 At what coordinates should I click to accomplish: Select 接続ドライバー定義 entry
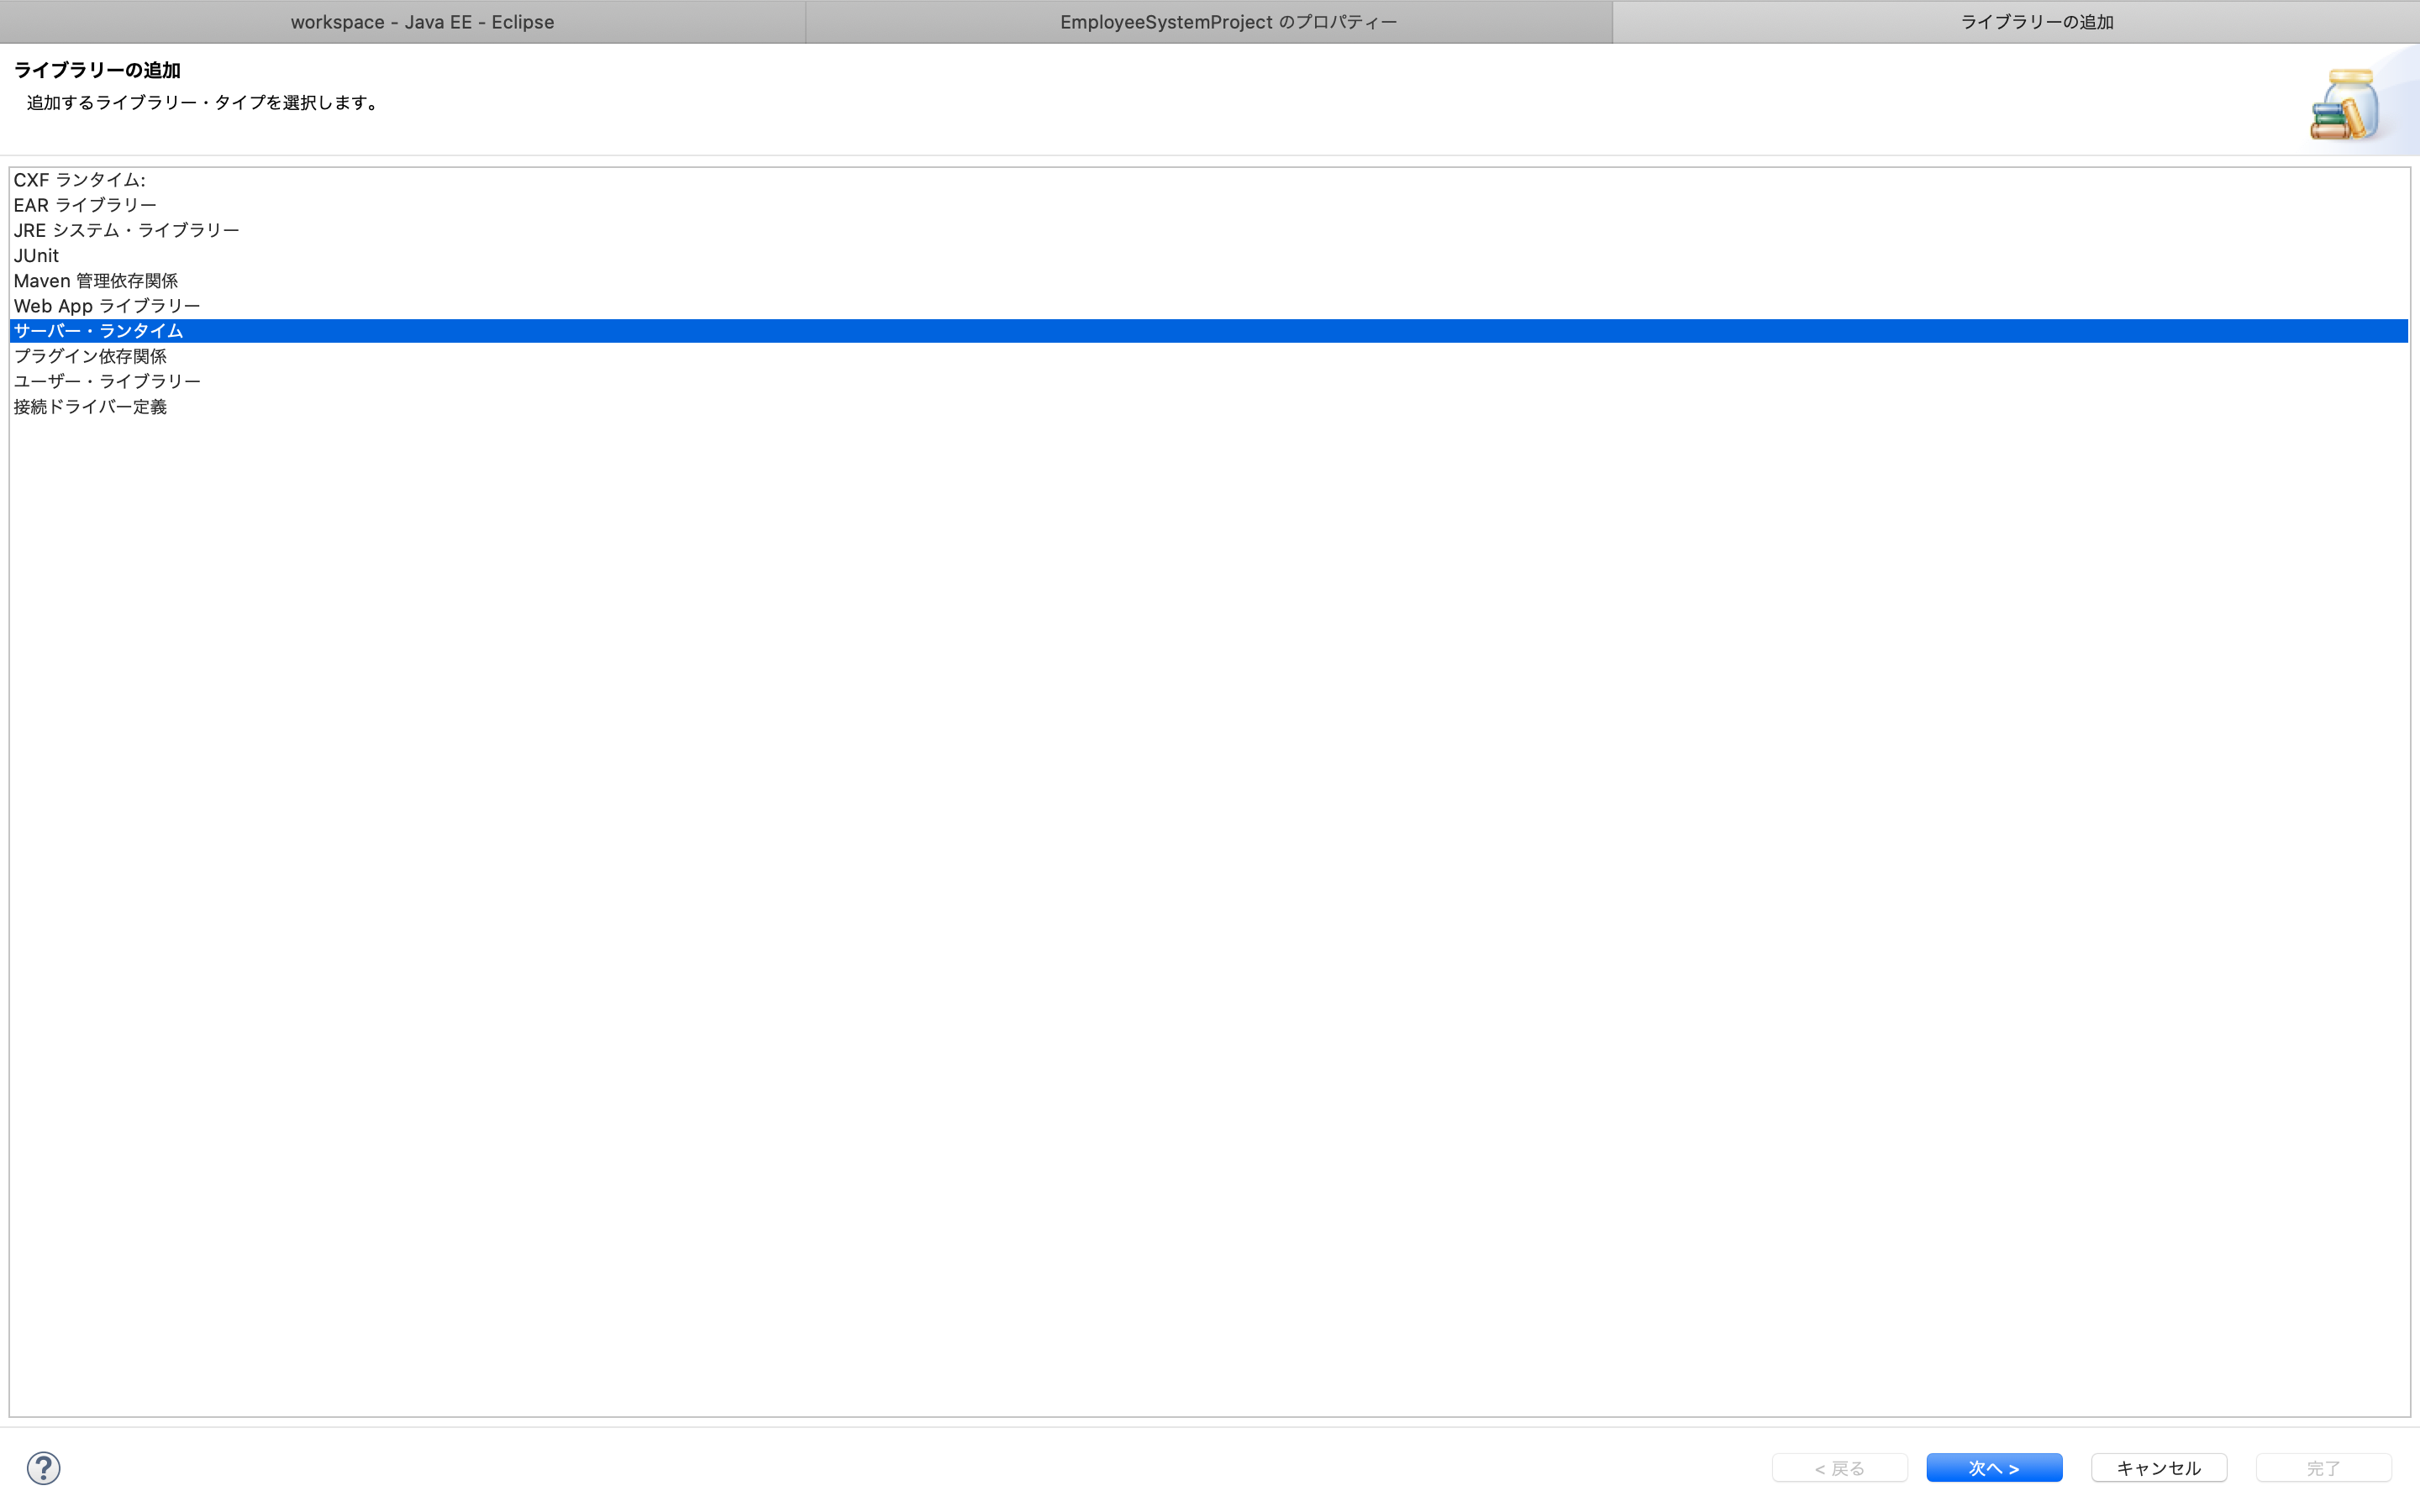coord(90,407)
